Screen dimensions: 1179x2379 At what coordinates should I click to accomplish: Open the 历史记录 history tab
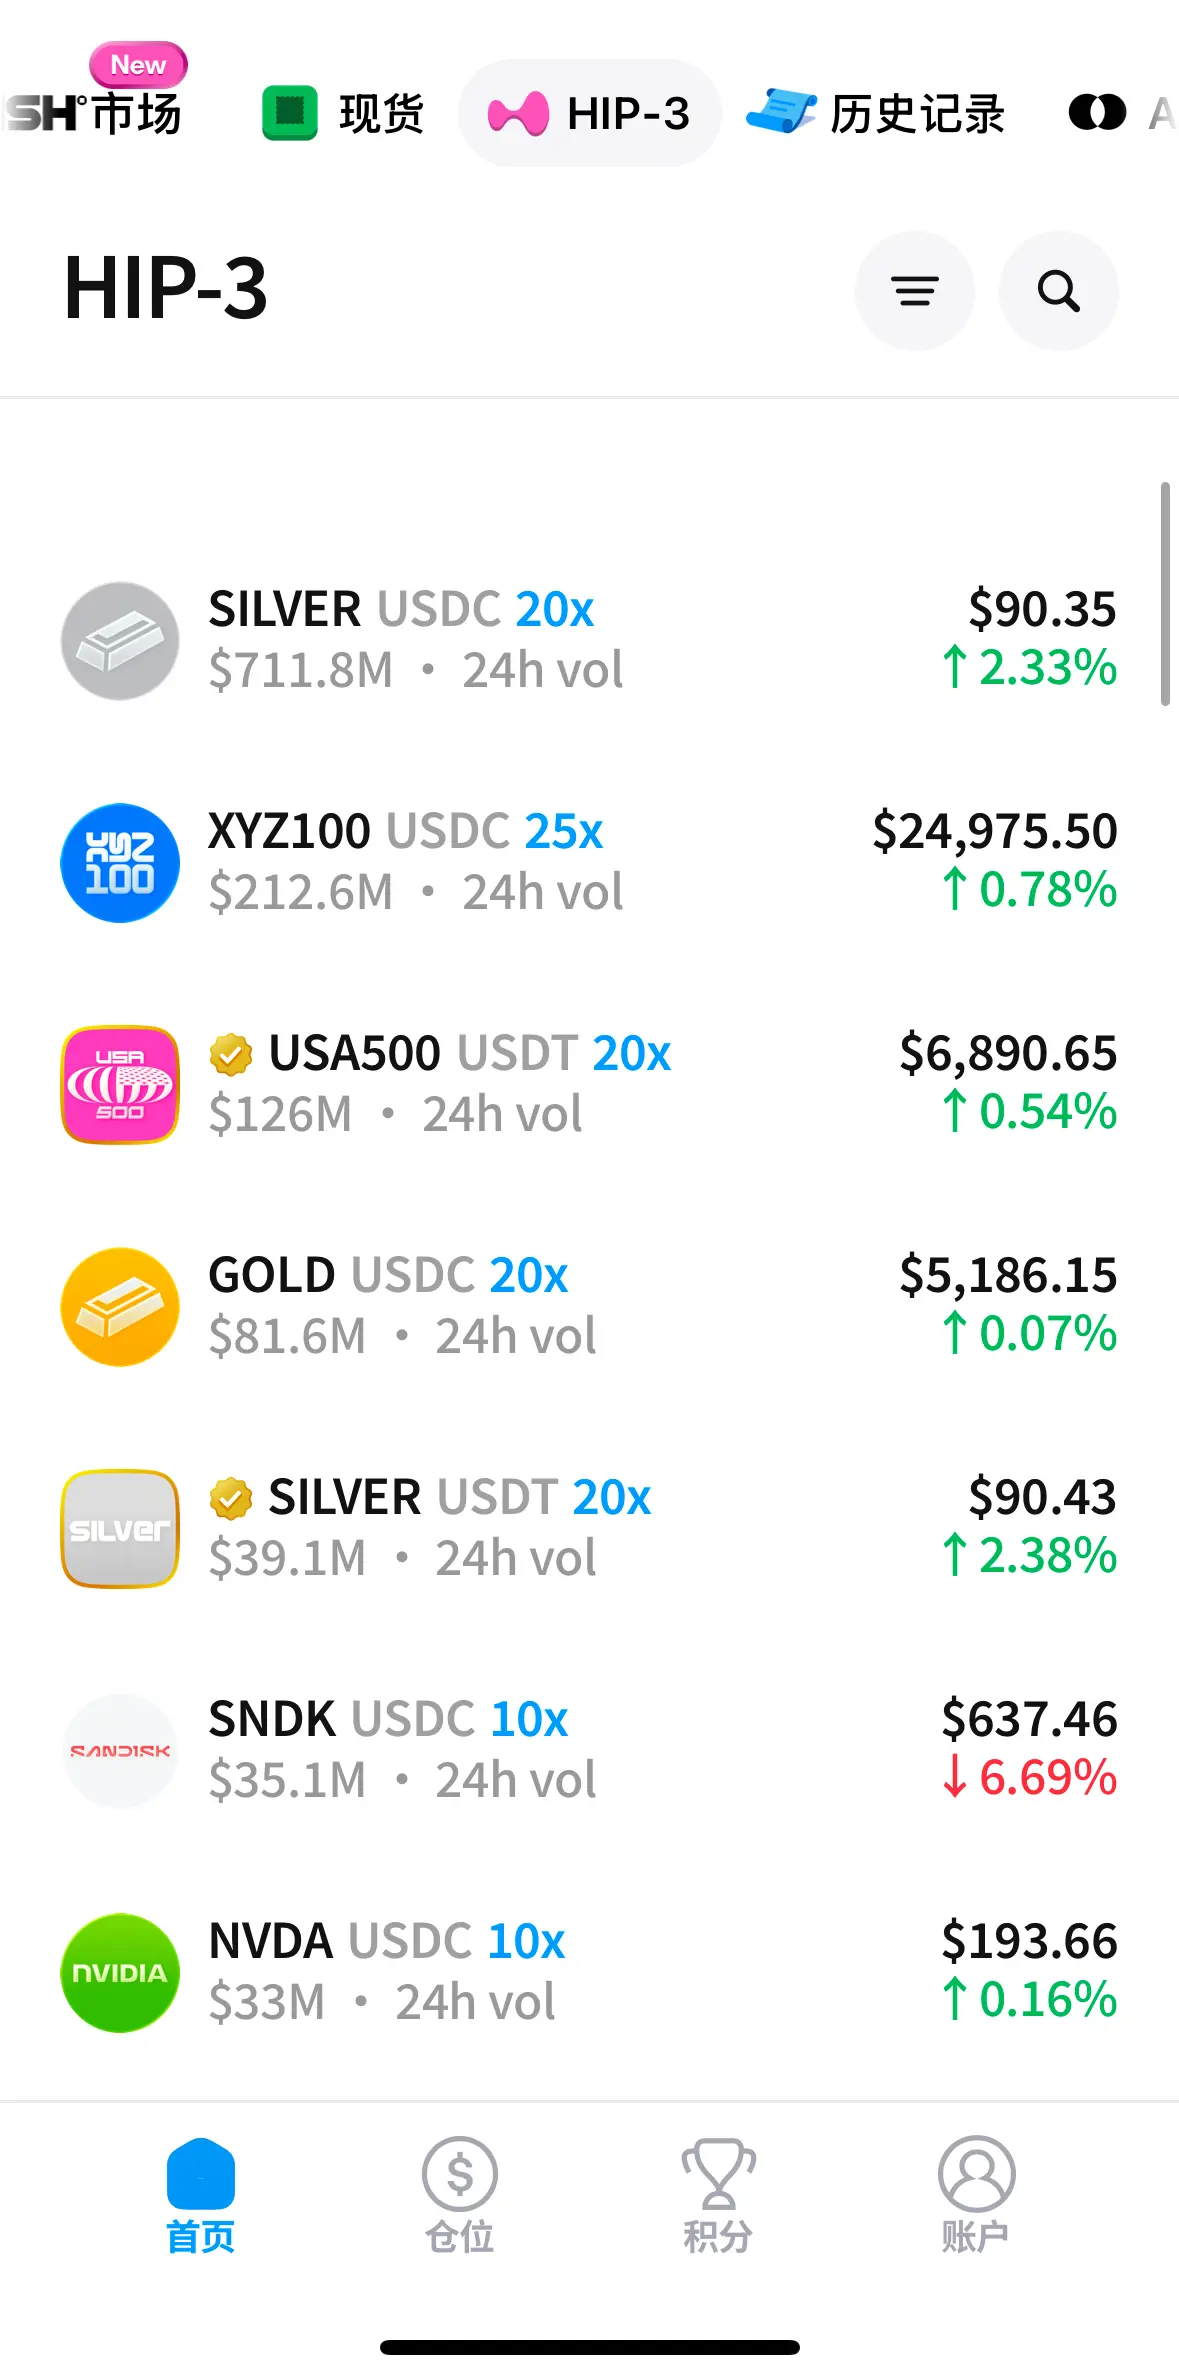876,113
